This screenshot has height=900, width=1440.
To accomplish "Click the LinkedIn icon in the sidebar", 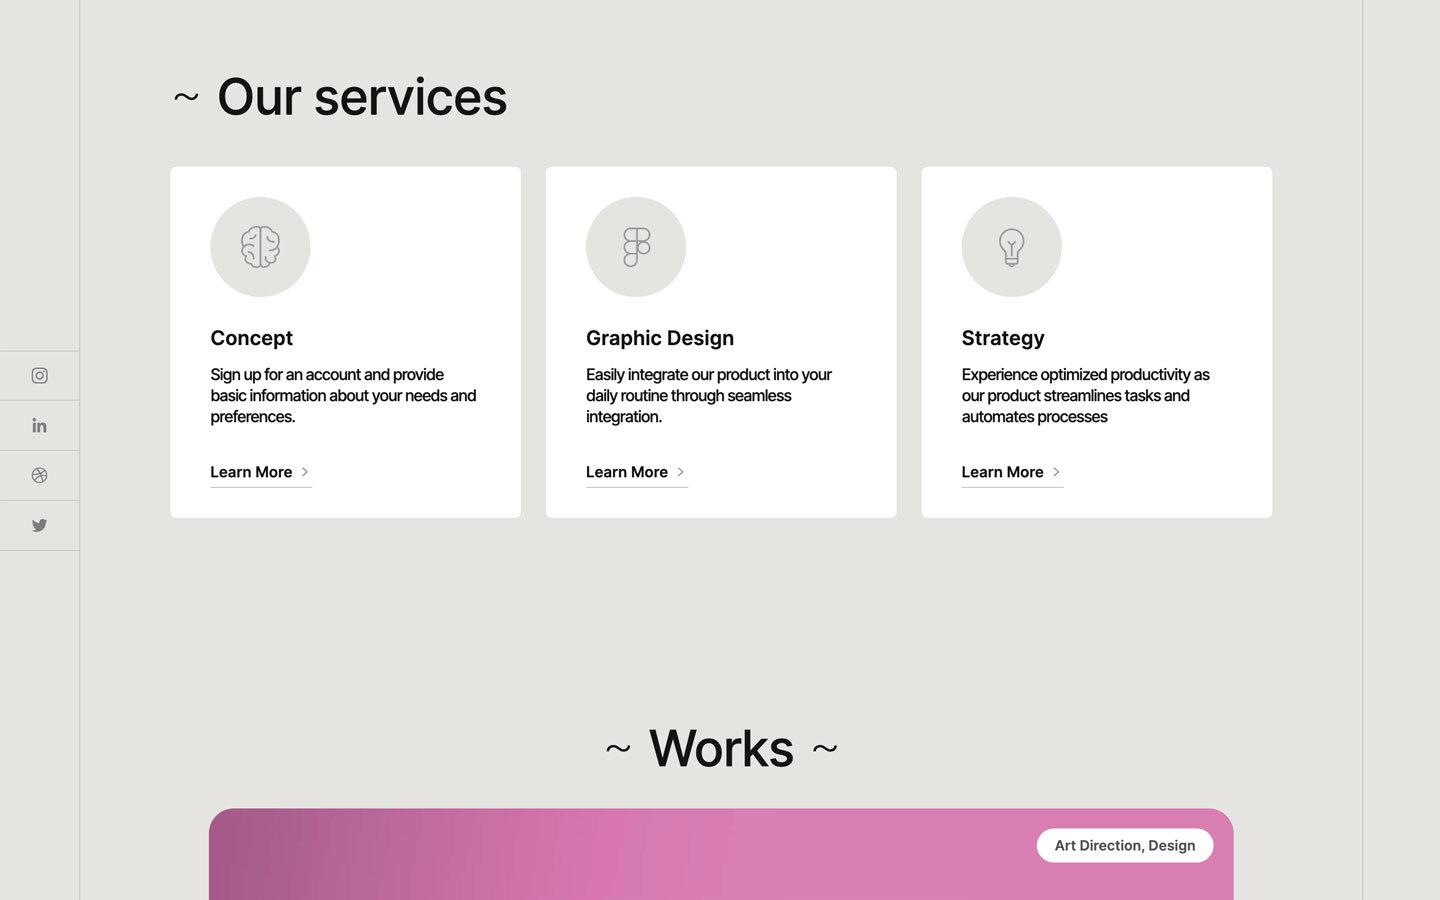I will (39, 425).
